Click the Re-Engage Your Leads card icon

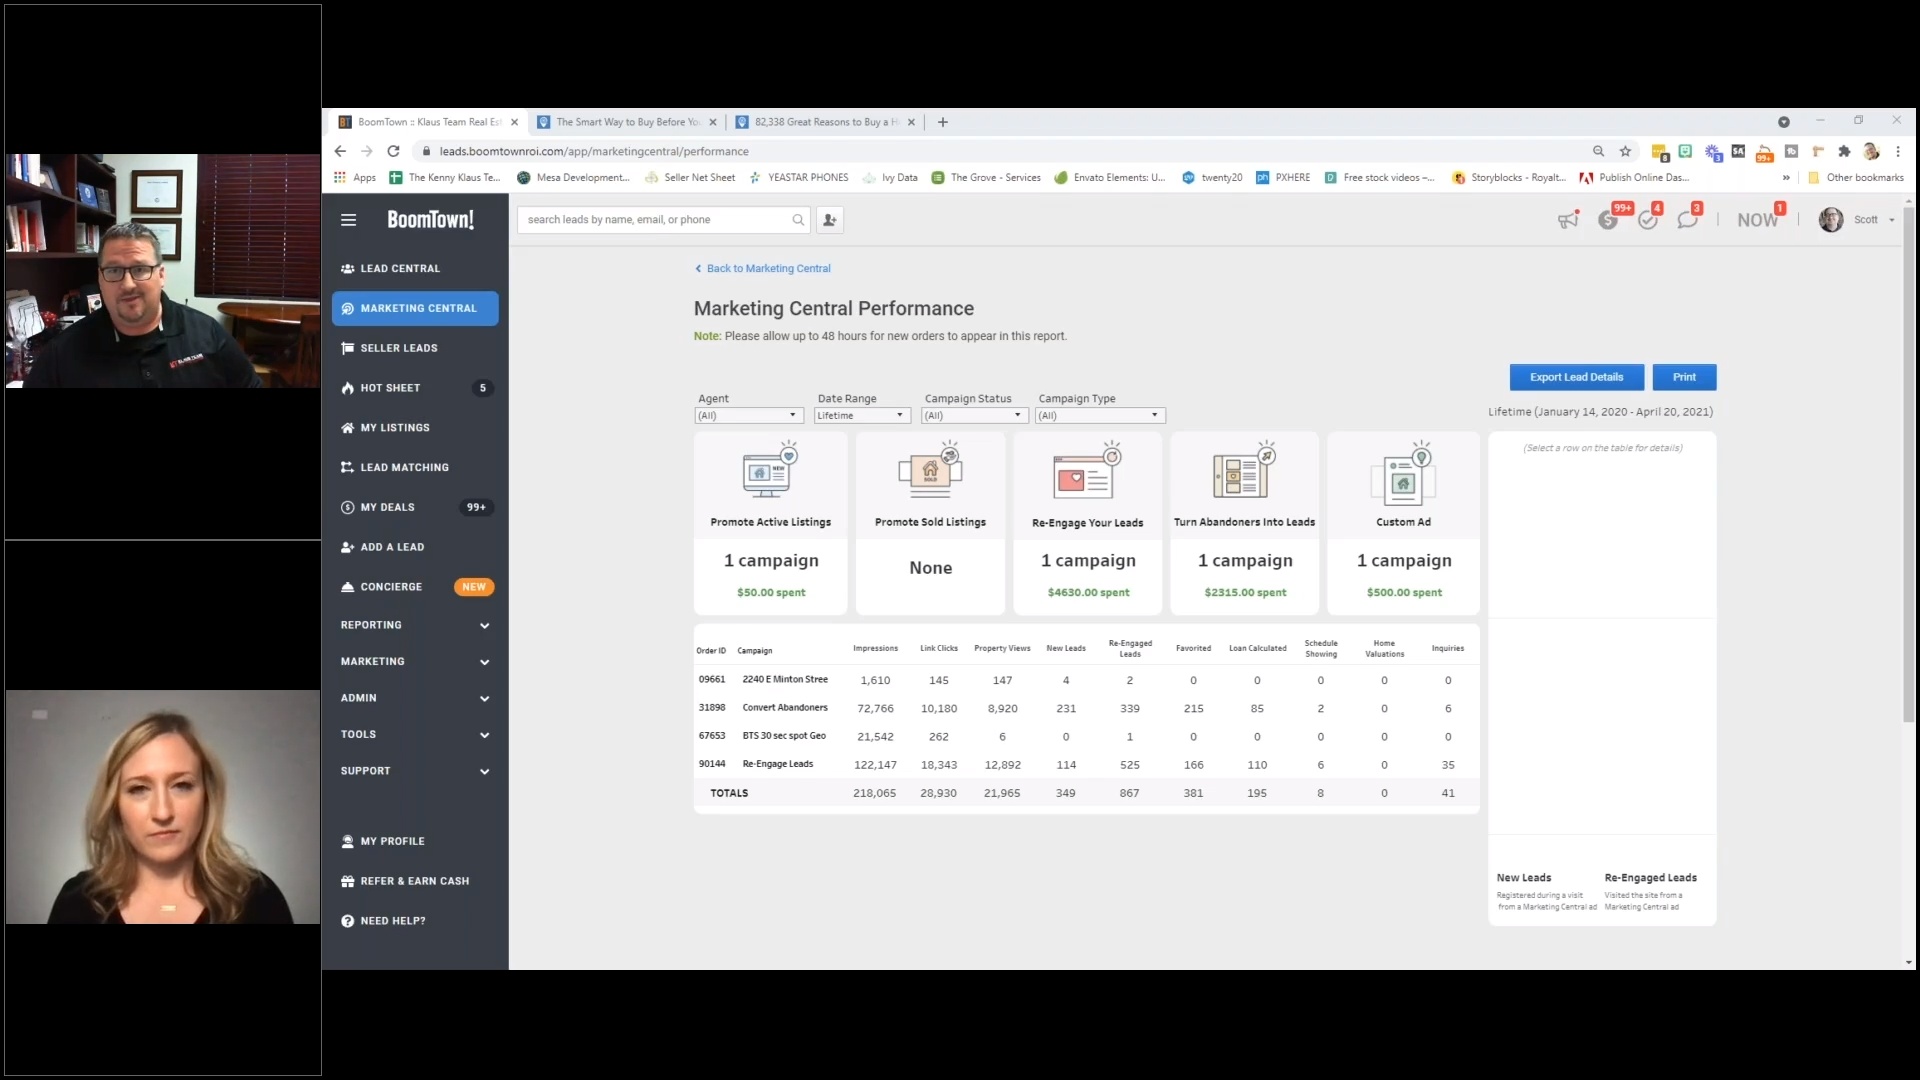[x=1087, y=475]
